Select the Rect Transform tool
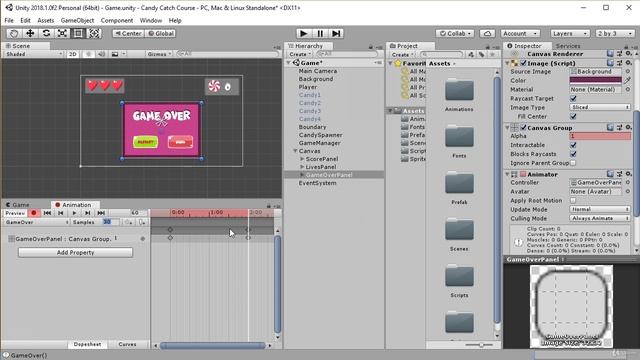Screen dimensions: 640x360 click(78, 33)
